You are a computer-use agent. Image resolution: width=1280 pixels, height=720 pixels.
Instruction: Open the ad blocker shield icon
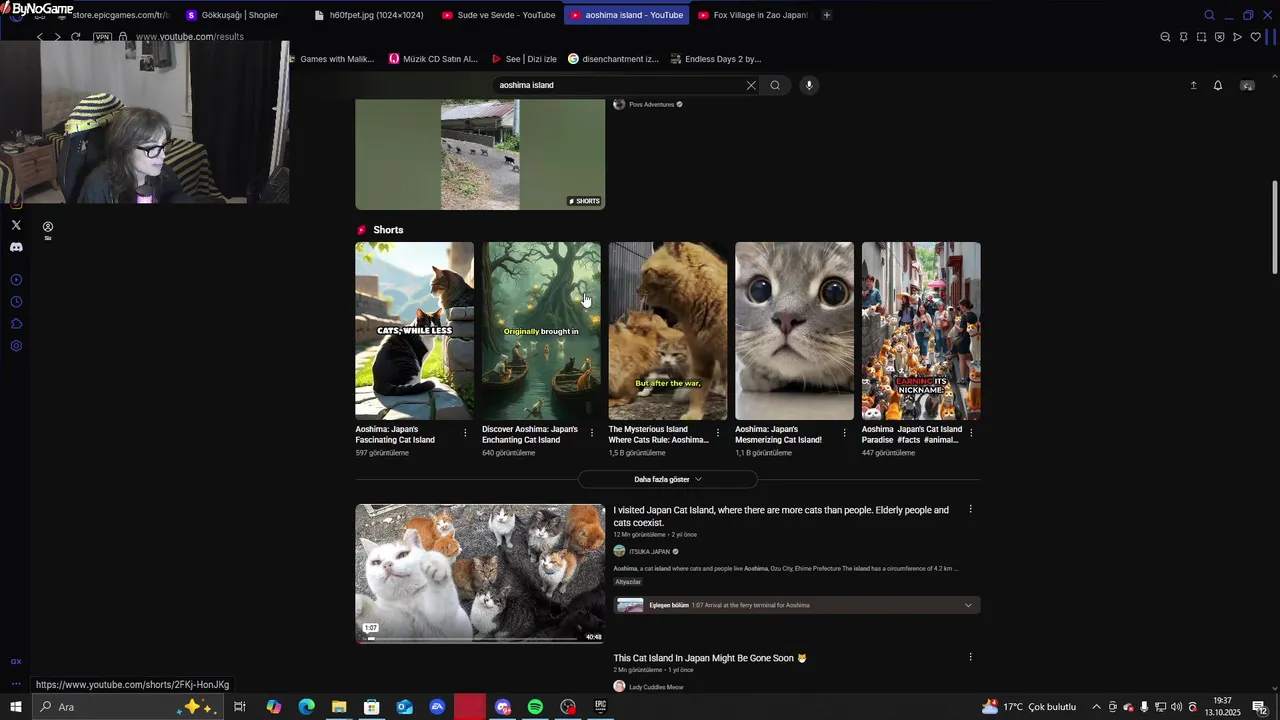[x=1219, y=37]
